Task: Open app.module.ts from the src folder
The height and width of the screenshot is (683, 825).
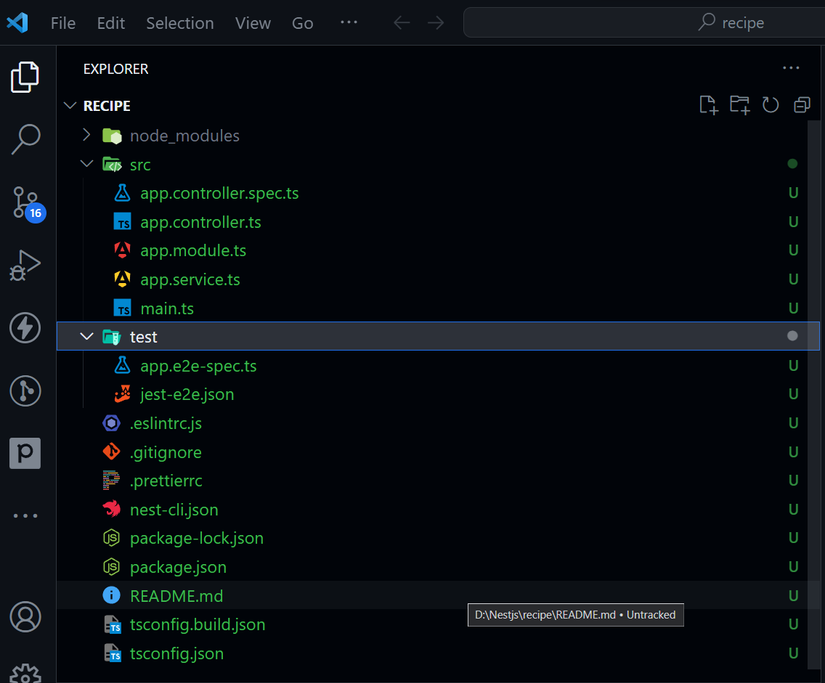Action: click(x=193, y=250)
